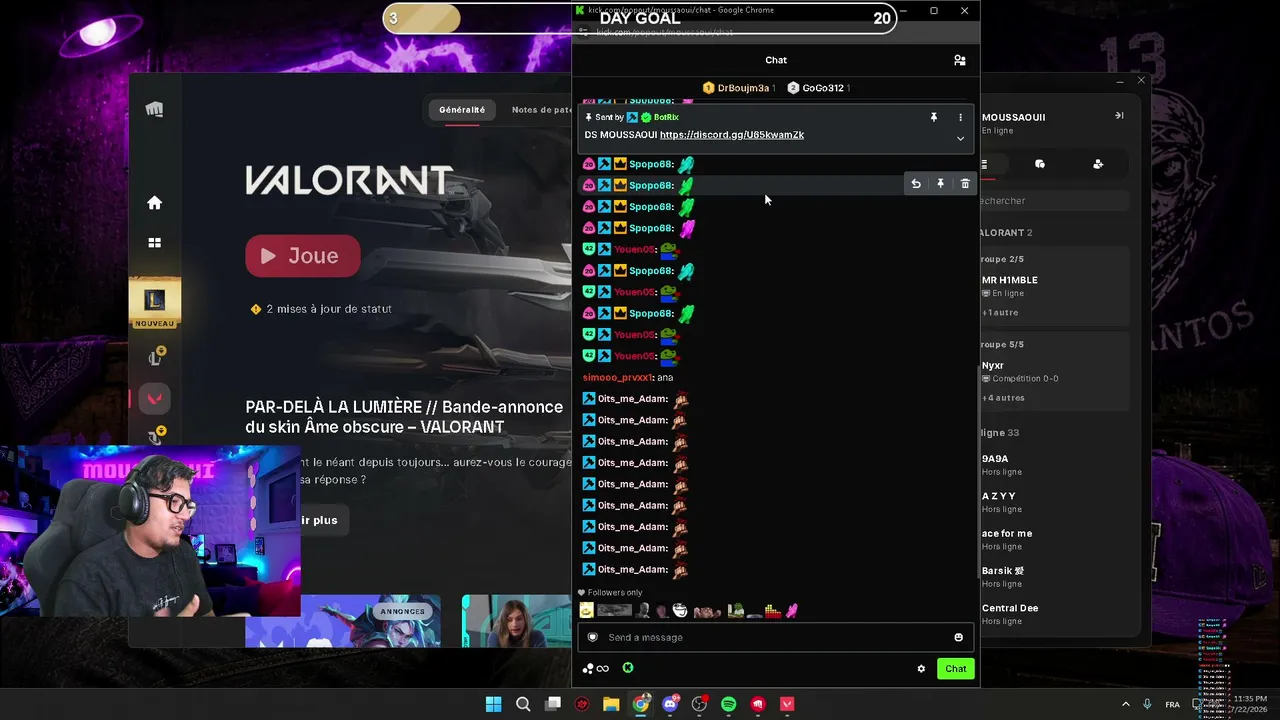Collapse the Riot social panel arrow

tap(1119, 116)
